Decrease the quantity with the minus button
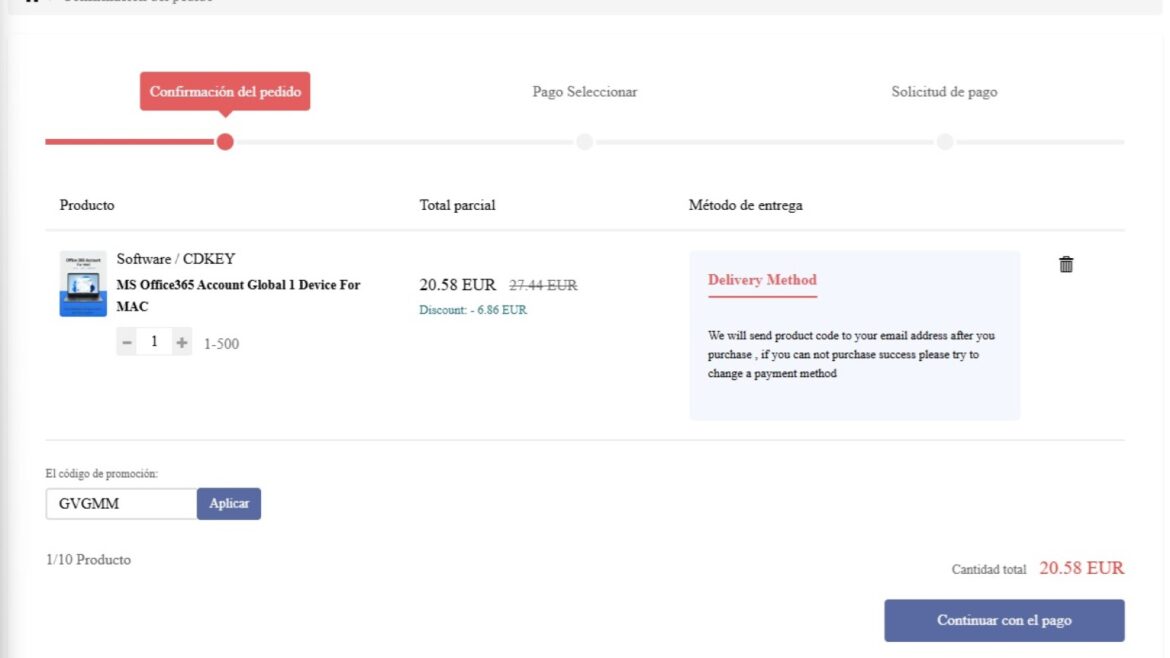 point(127,342)
